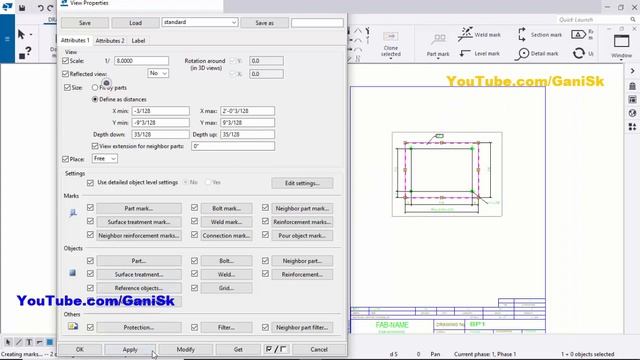Toggle the Reflected view checkbox
Image resolution: width=640 pixels, height=360 pixels.
[x=65, y=73]
